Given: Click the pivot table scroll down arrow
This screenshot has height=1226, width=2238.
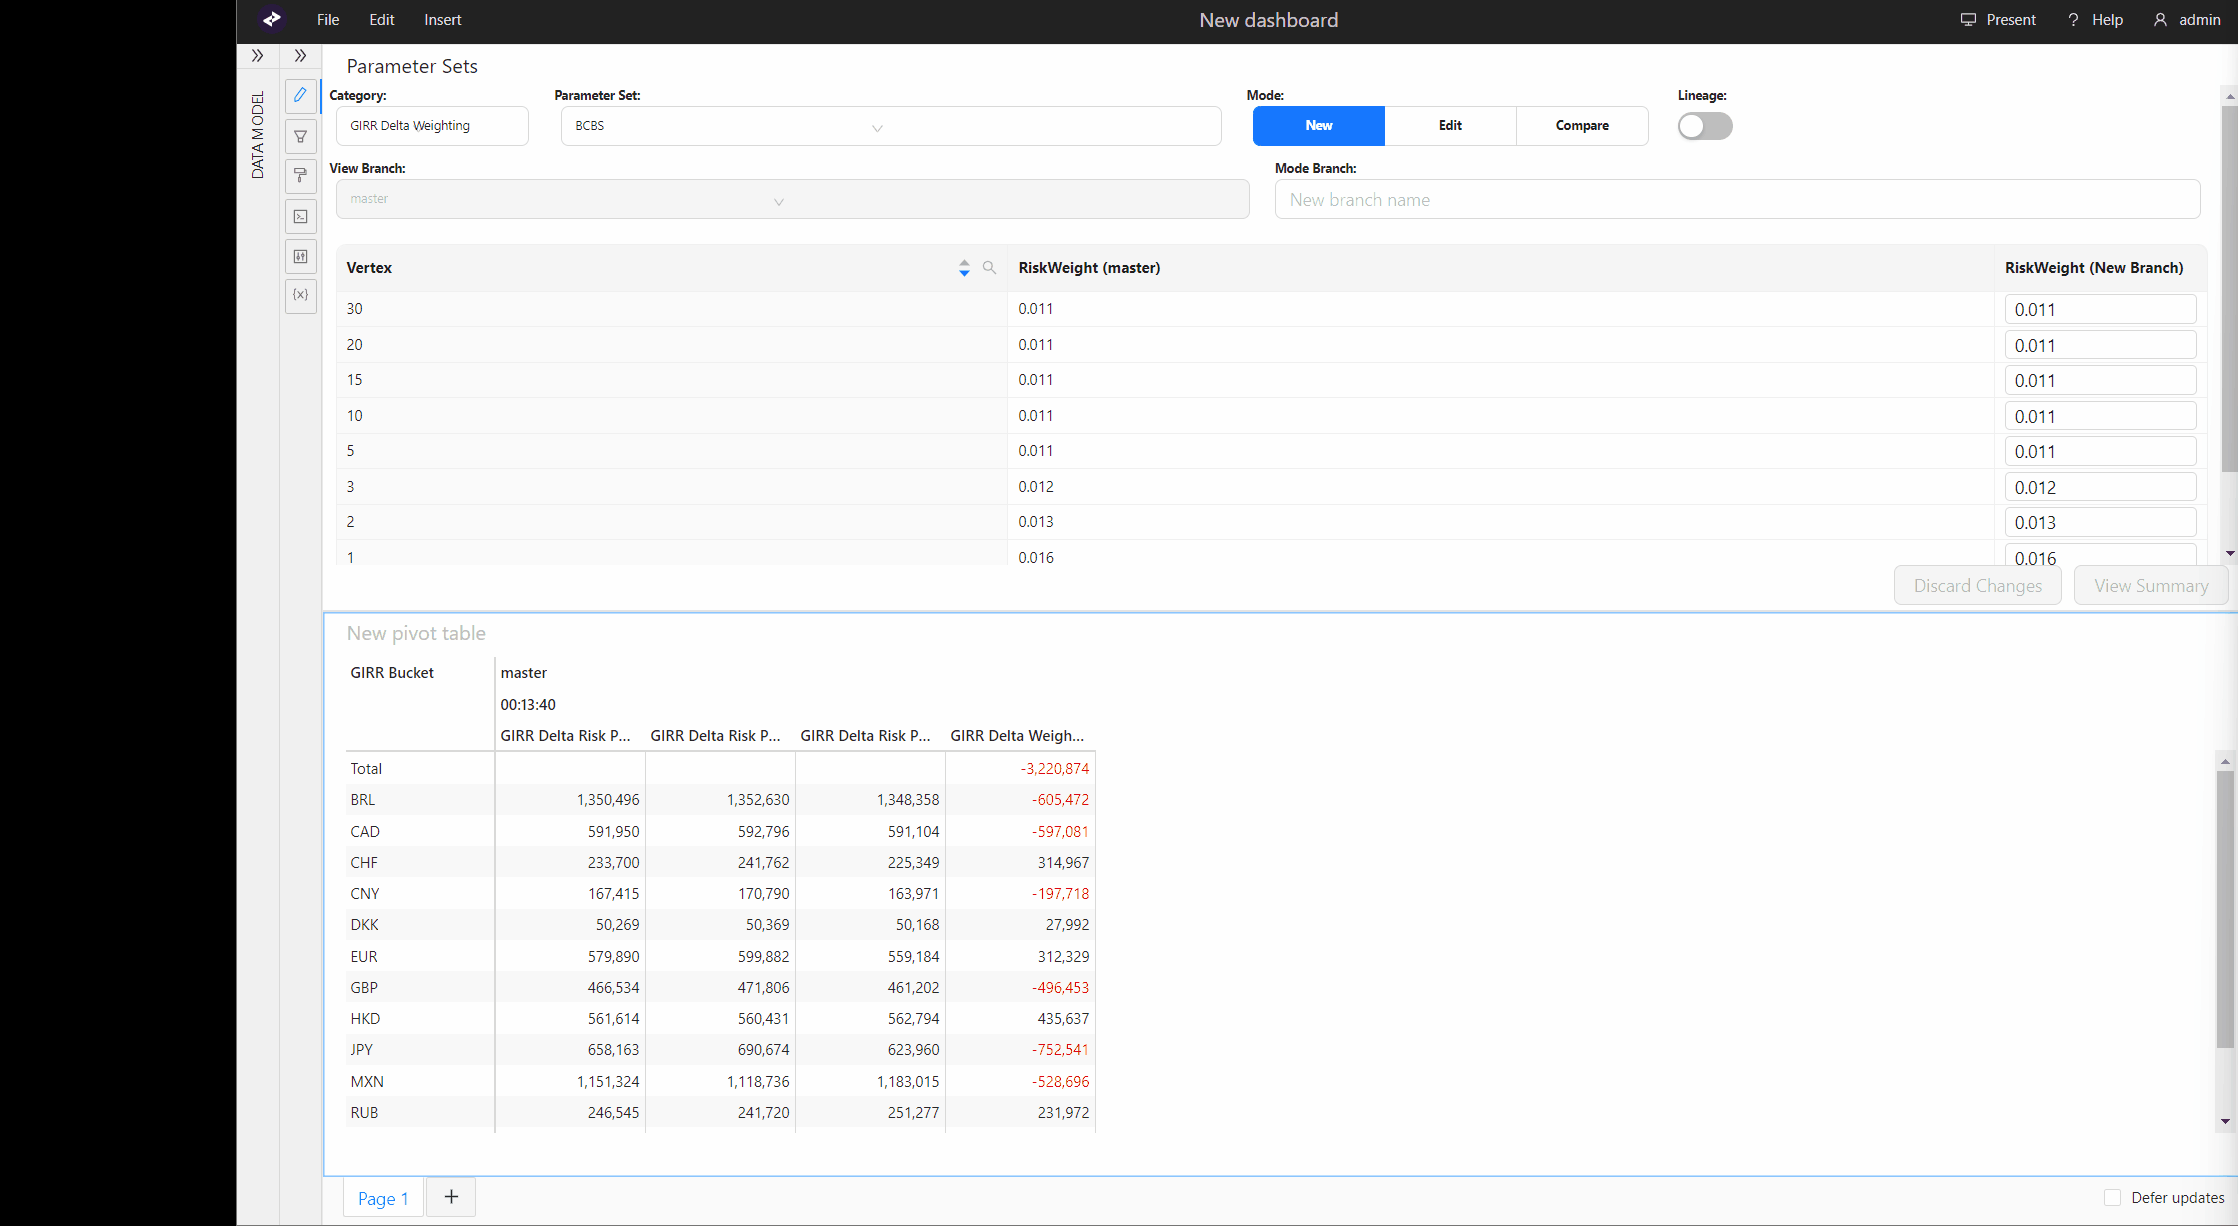Looking at the screenshot, I should coord(2225,1121).
